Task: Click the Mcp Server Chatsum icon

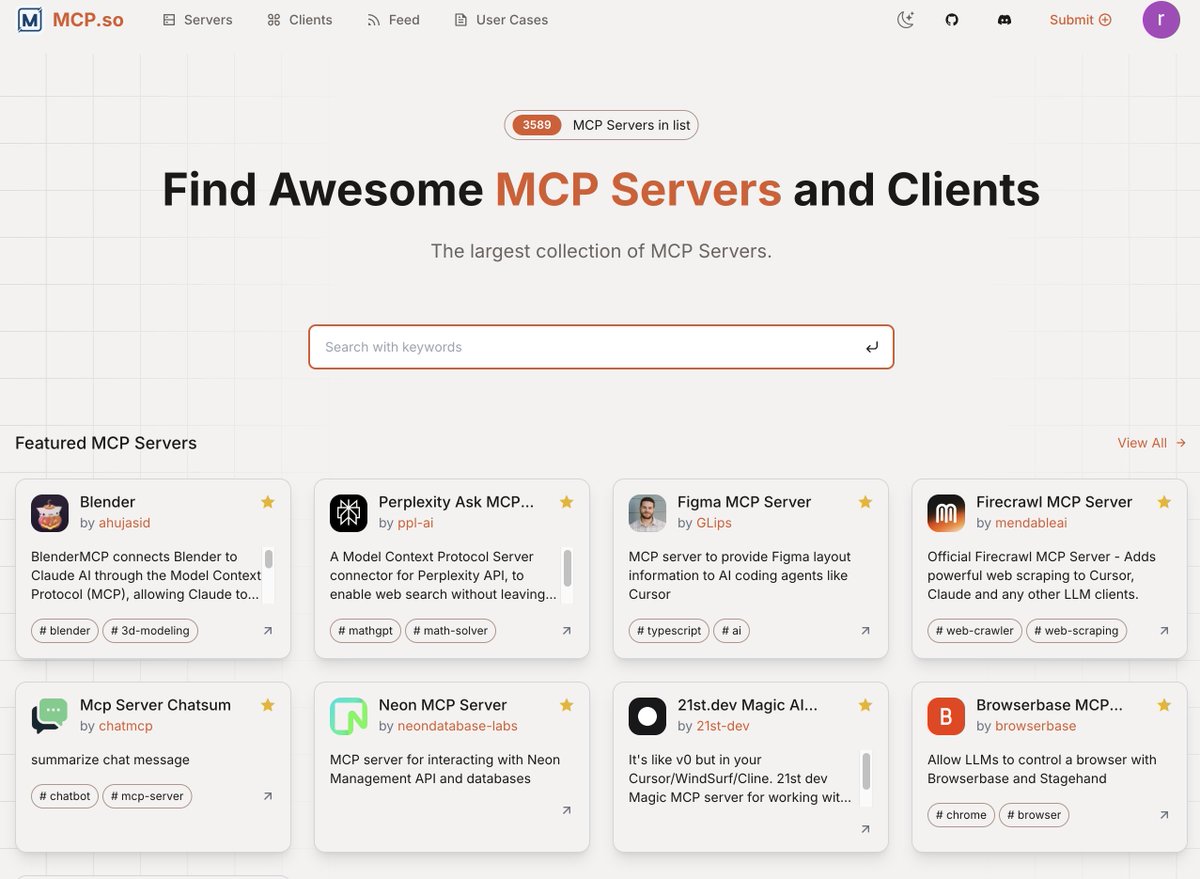Action: point(50,716)
